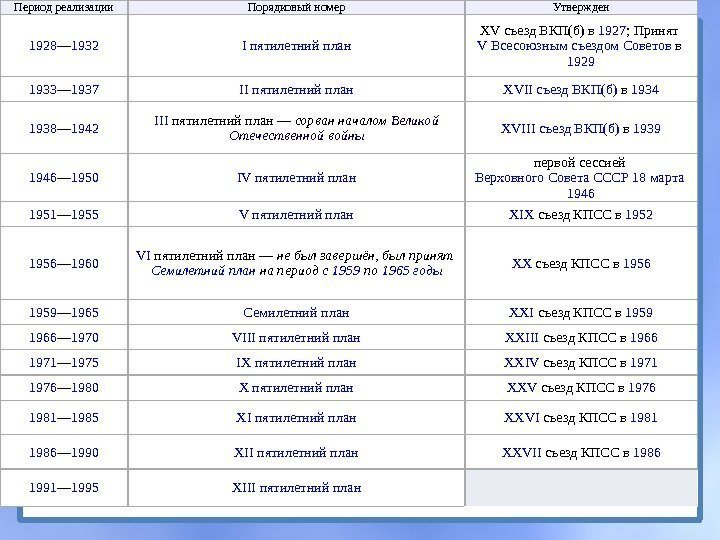Click 'XXIII съезд КПСС в 1966'

pos(581,338)
